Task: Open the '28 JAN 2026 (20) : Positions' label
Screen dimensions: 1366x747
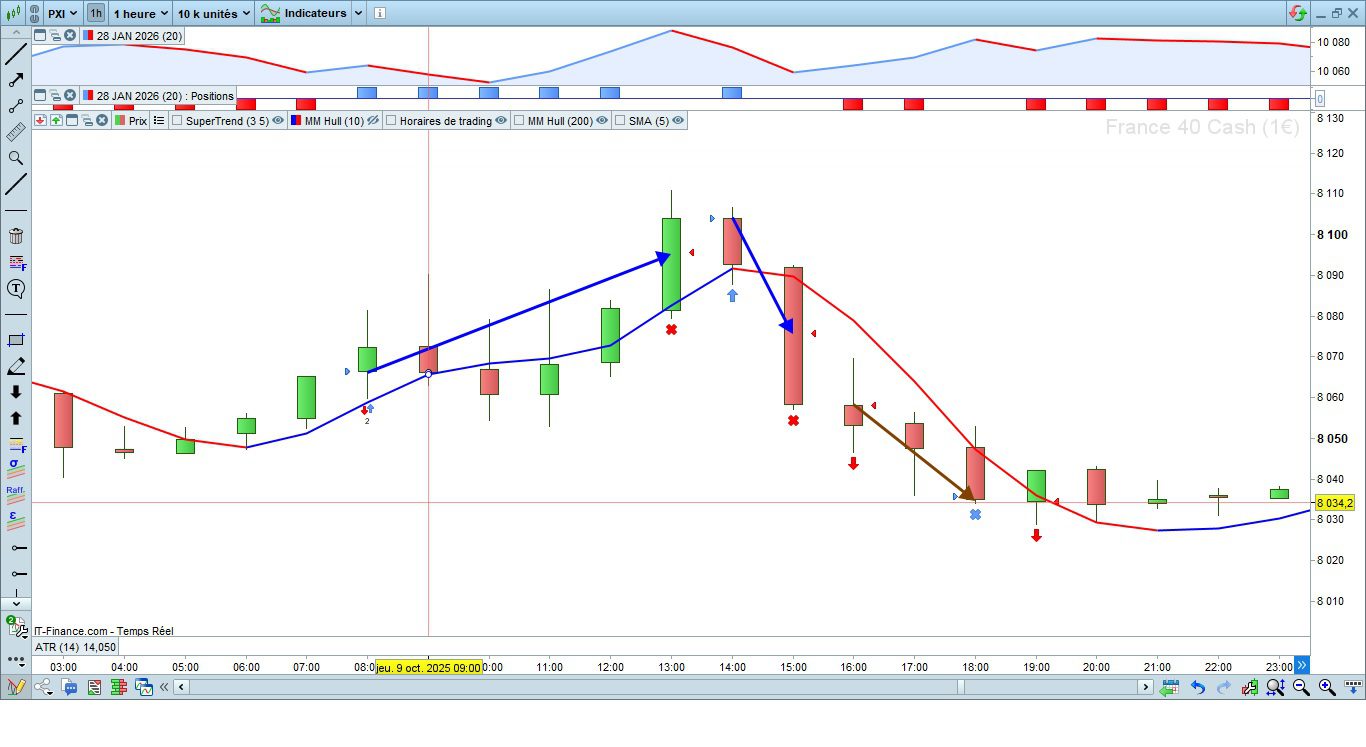Action: click(x=165, y=96)
